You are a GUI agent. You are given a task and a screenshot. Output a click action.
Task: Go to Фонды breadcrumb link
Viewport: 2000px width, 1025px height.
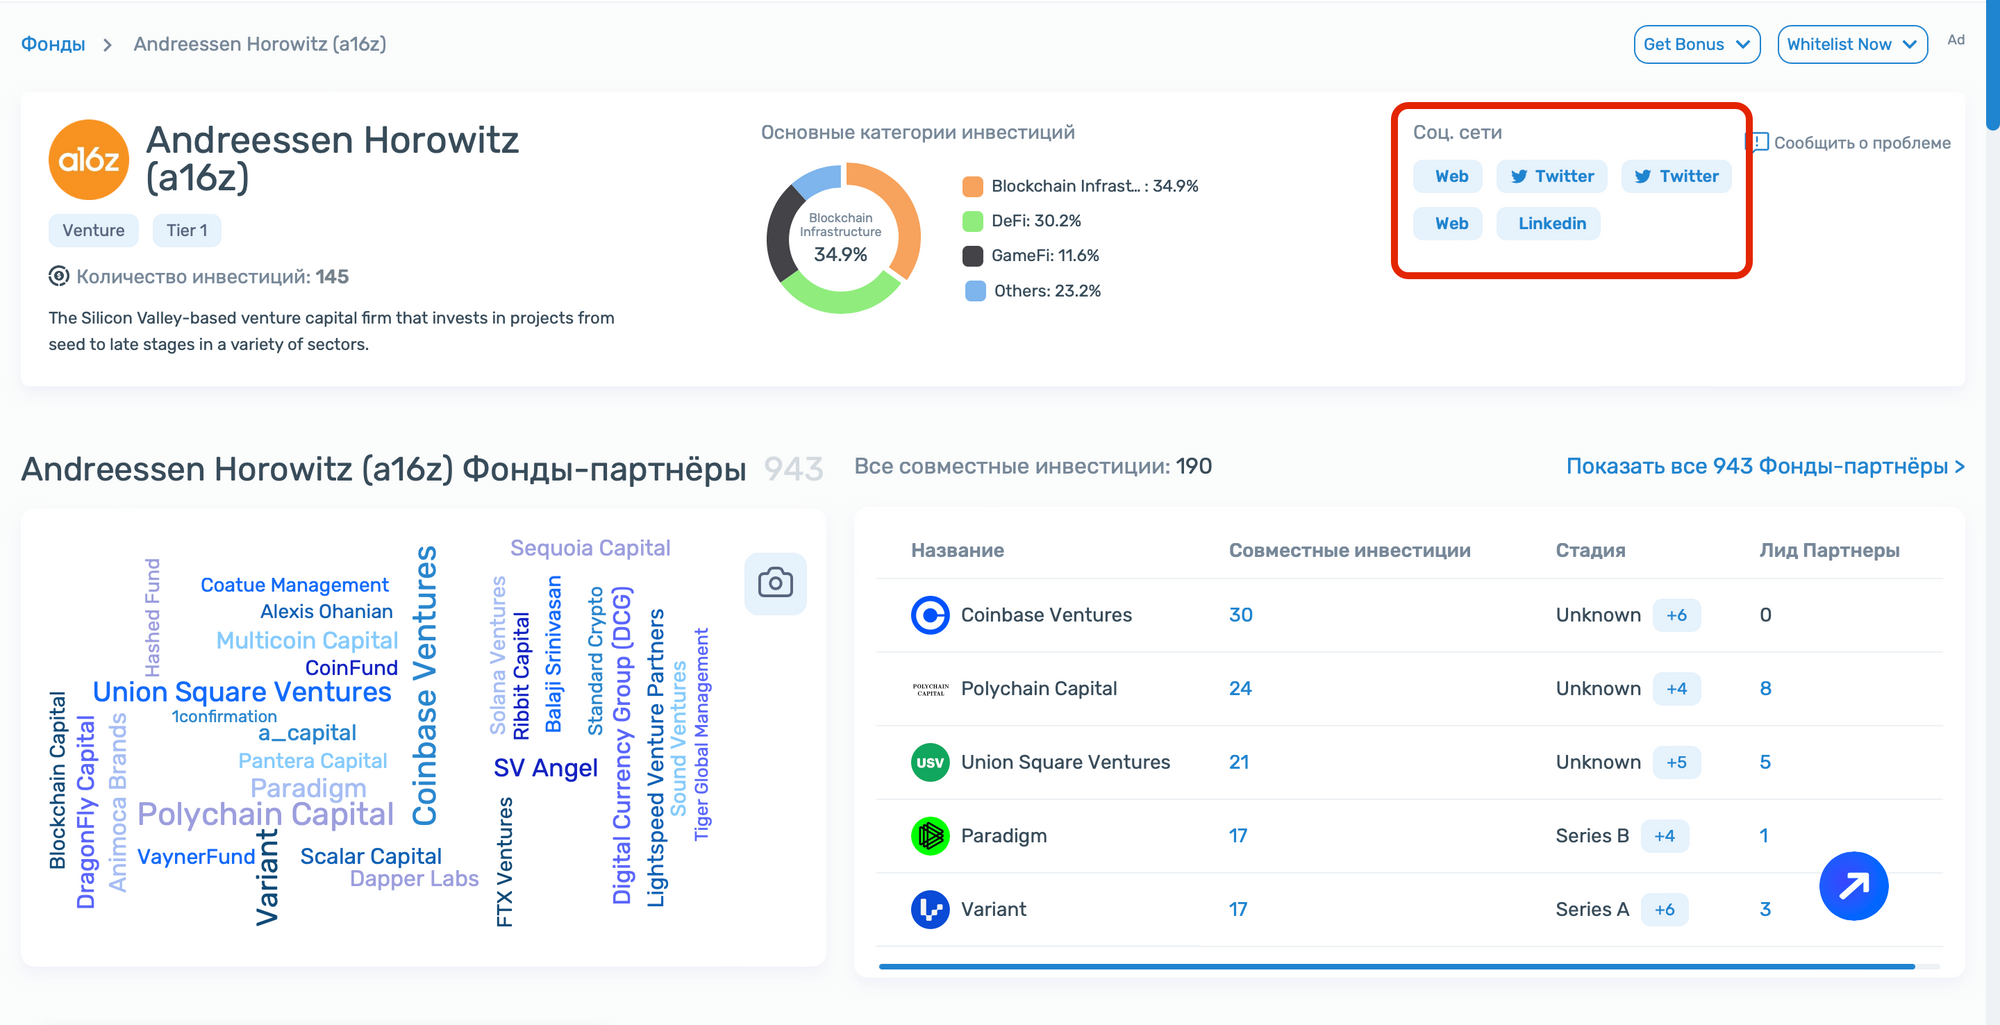(53, 44)
